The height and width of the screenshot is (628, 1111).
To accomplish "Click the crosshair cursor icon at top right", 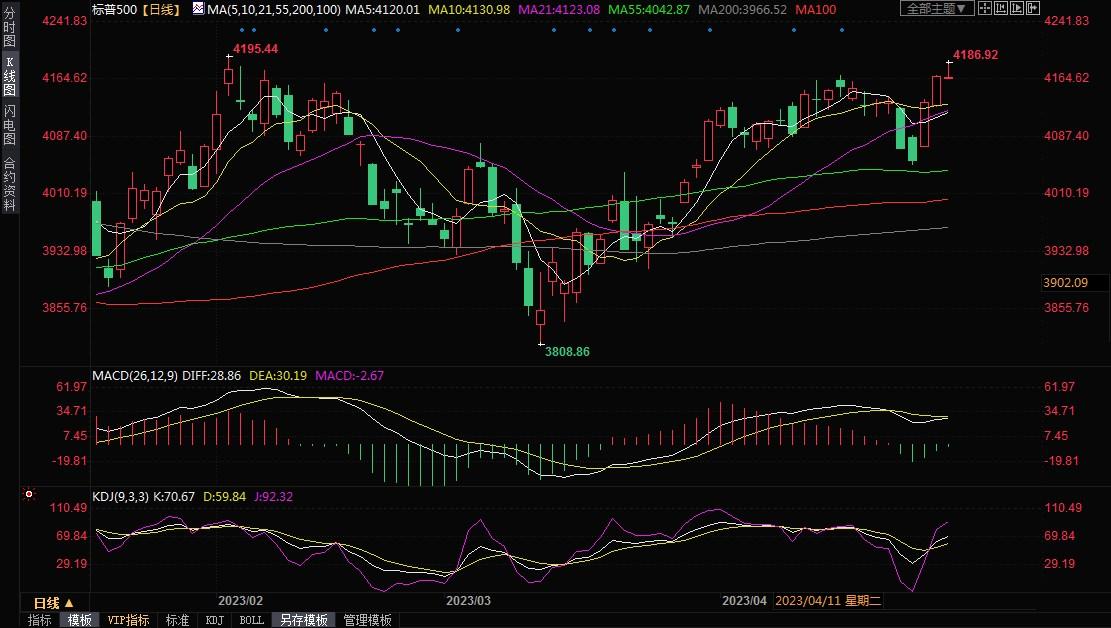I will click(984, 9).
